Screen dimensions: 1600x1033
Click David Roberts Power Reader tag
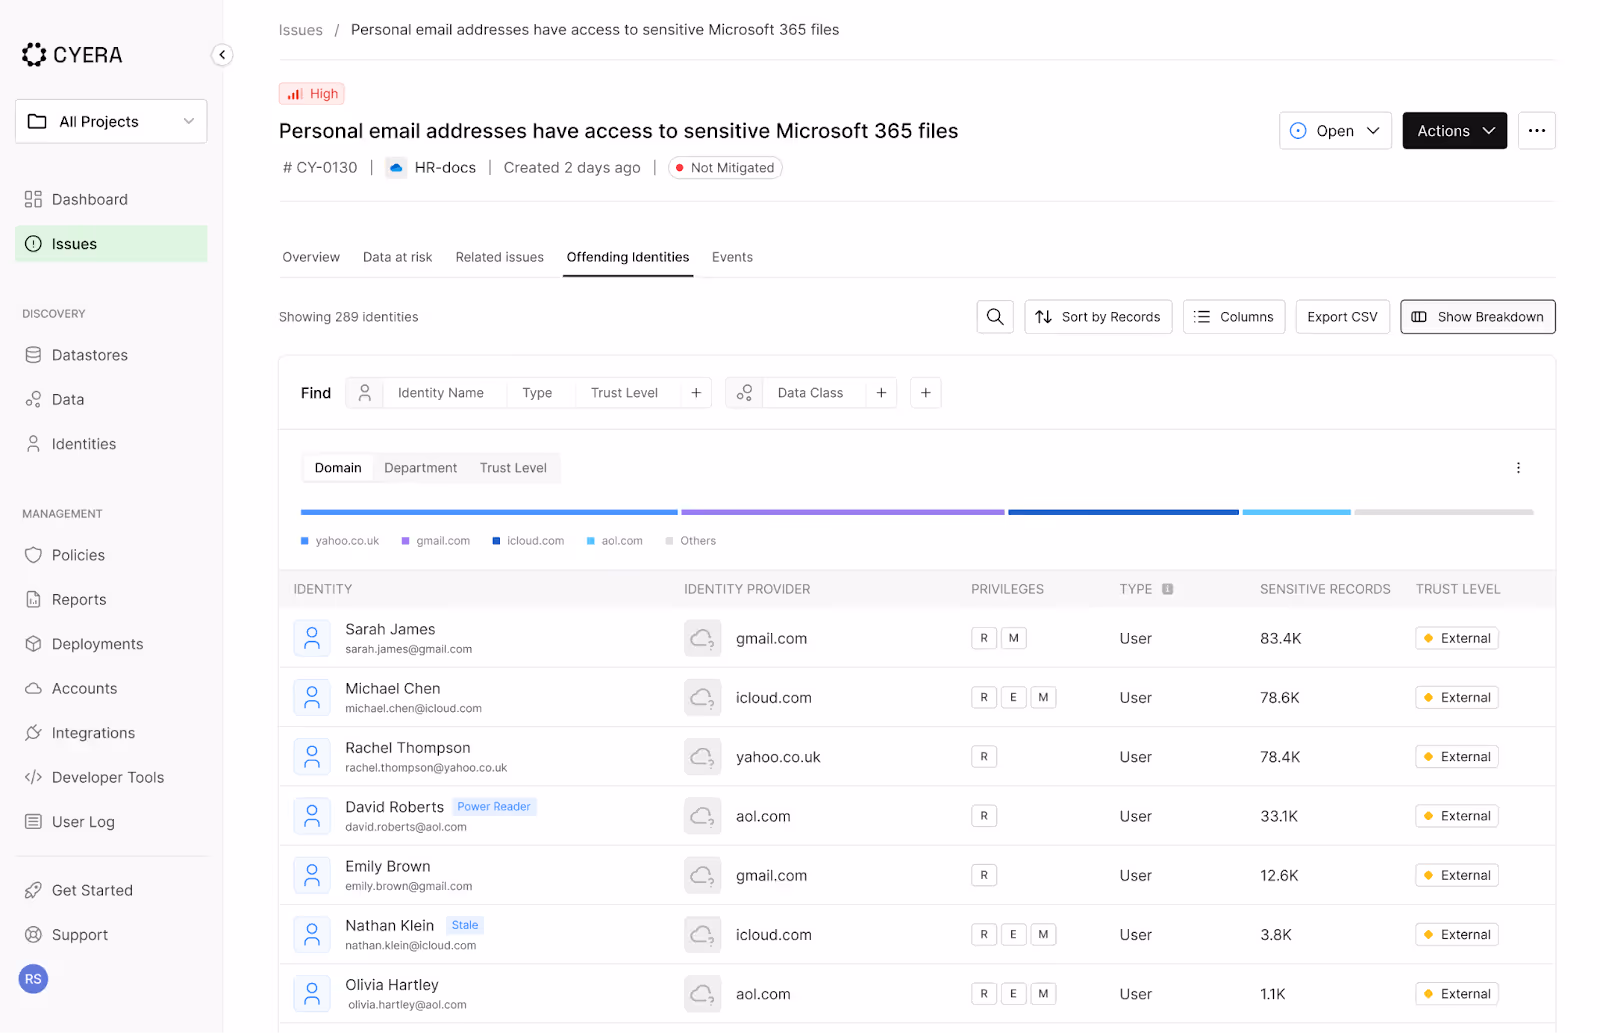pos(494,807)
